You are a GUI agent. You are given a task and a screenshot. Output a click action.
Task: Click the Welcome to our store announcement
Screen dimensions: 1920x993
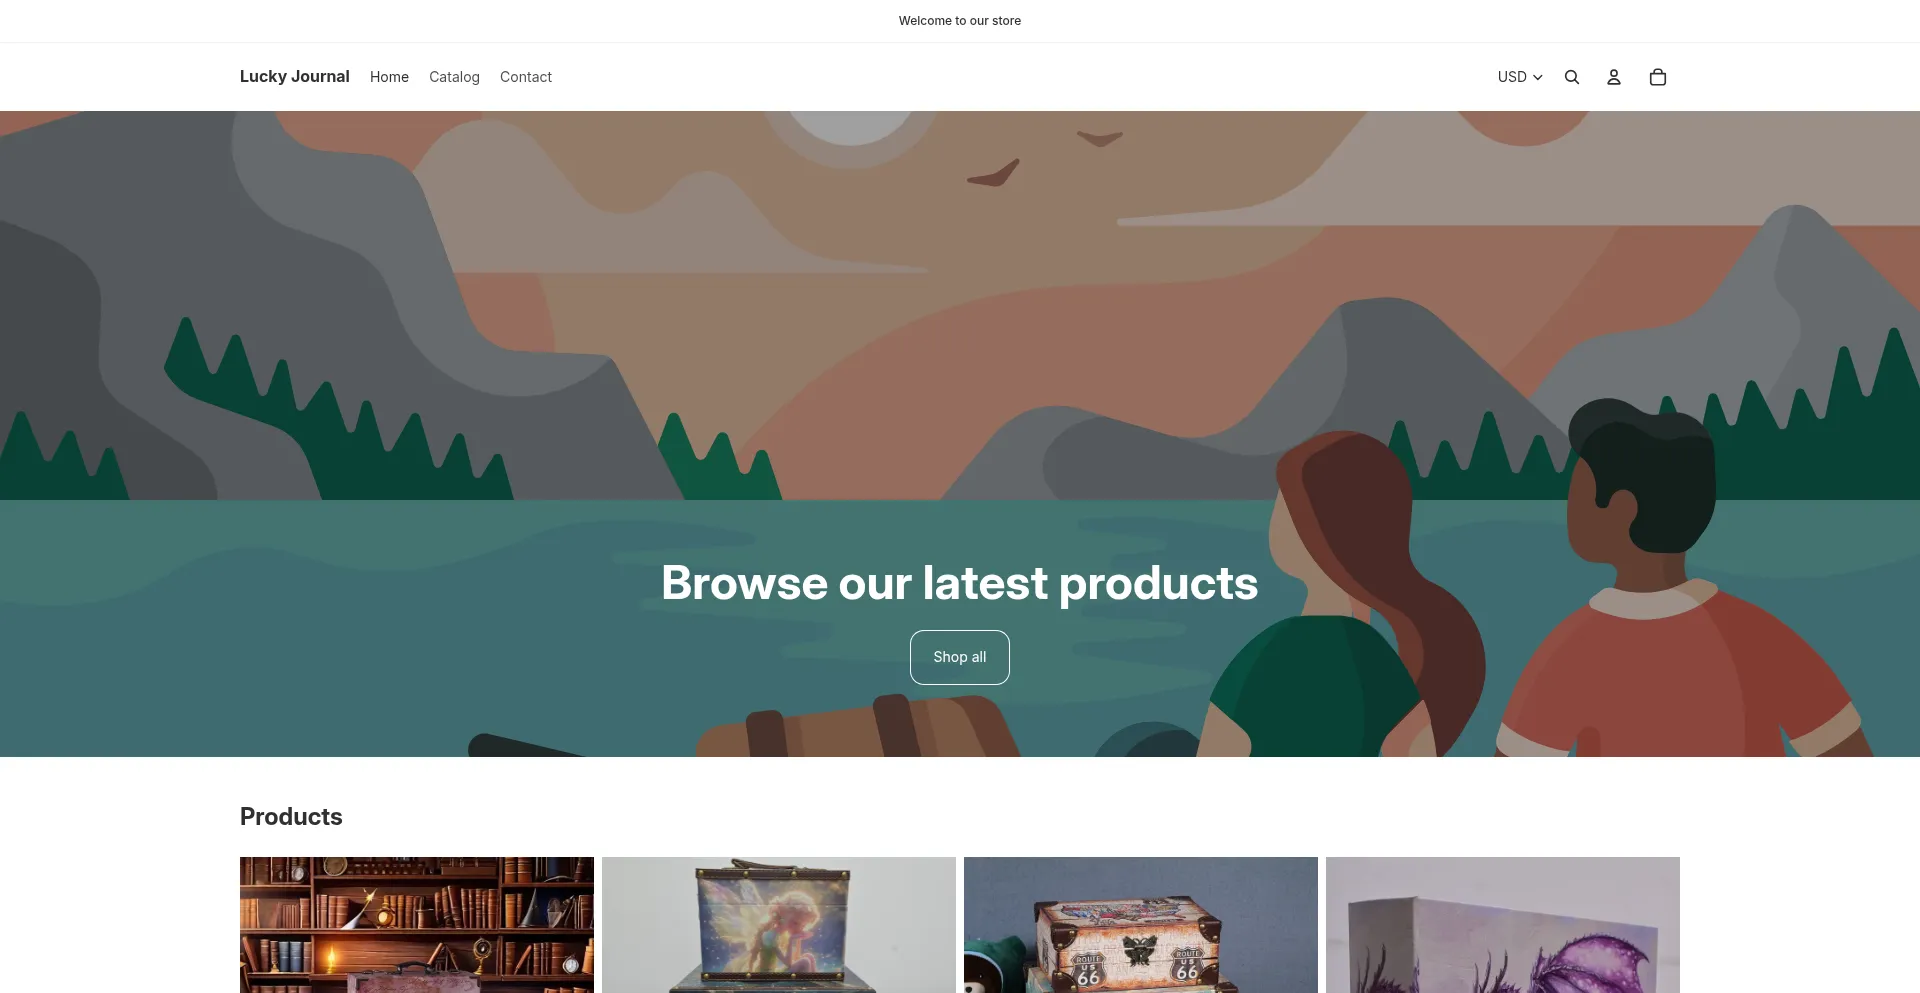pyautogui.click(x=960, y=21)
